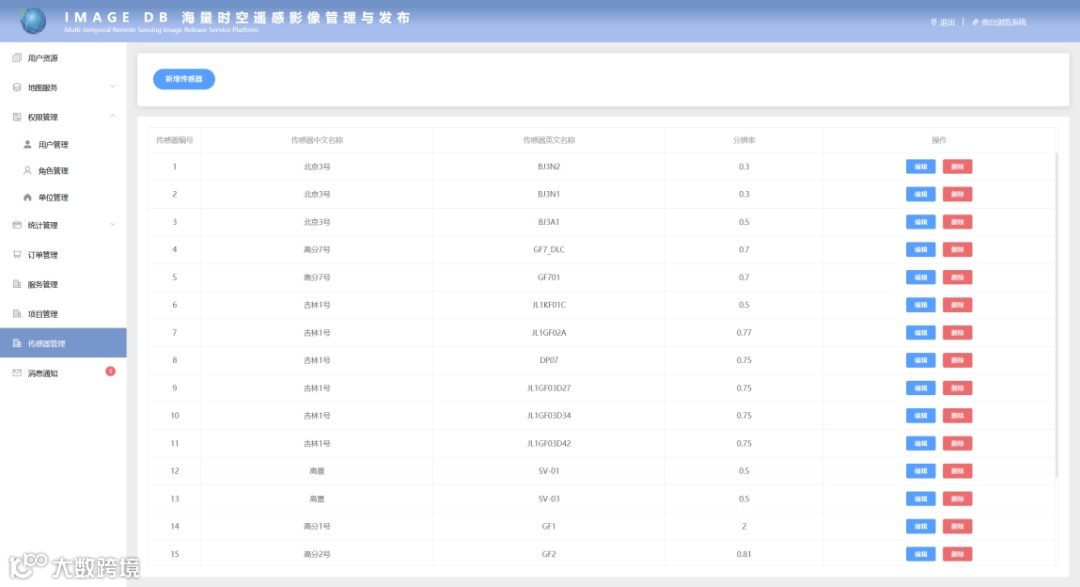Click 编辑 for sensor BJ3N2
Image resolution: width=1080 pixels, height=587 pixels.
click(x=921, y=167)
